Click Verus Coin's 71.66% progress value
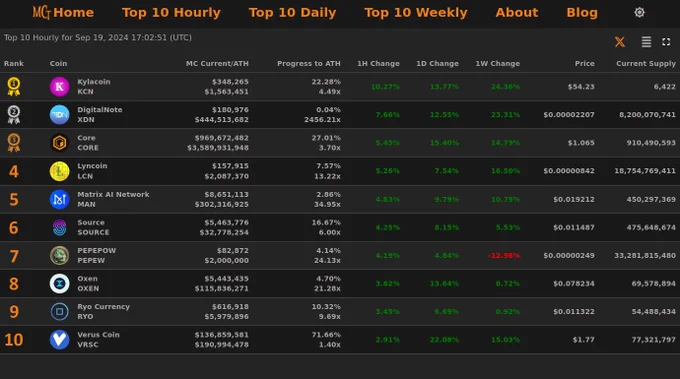Screen dimensions: 680x379 [326, 335]
